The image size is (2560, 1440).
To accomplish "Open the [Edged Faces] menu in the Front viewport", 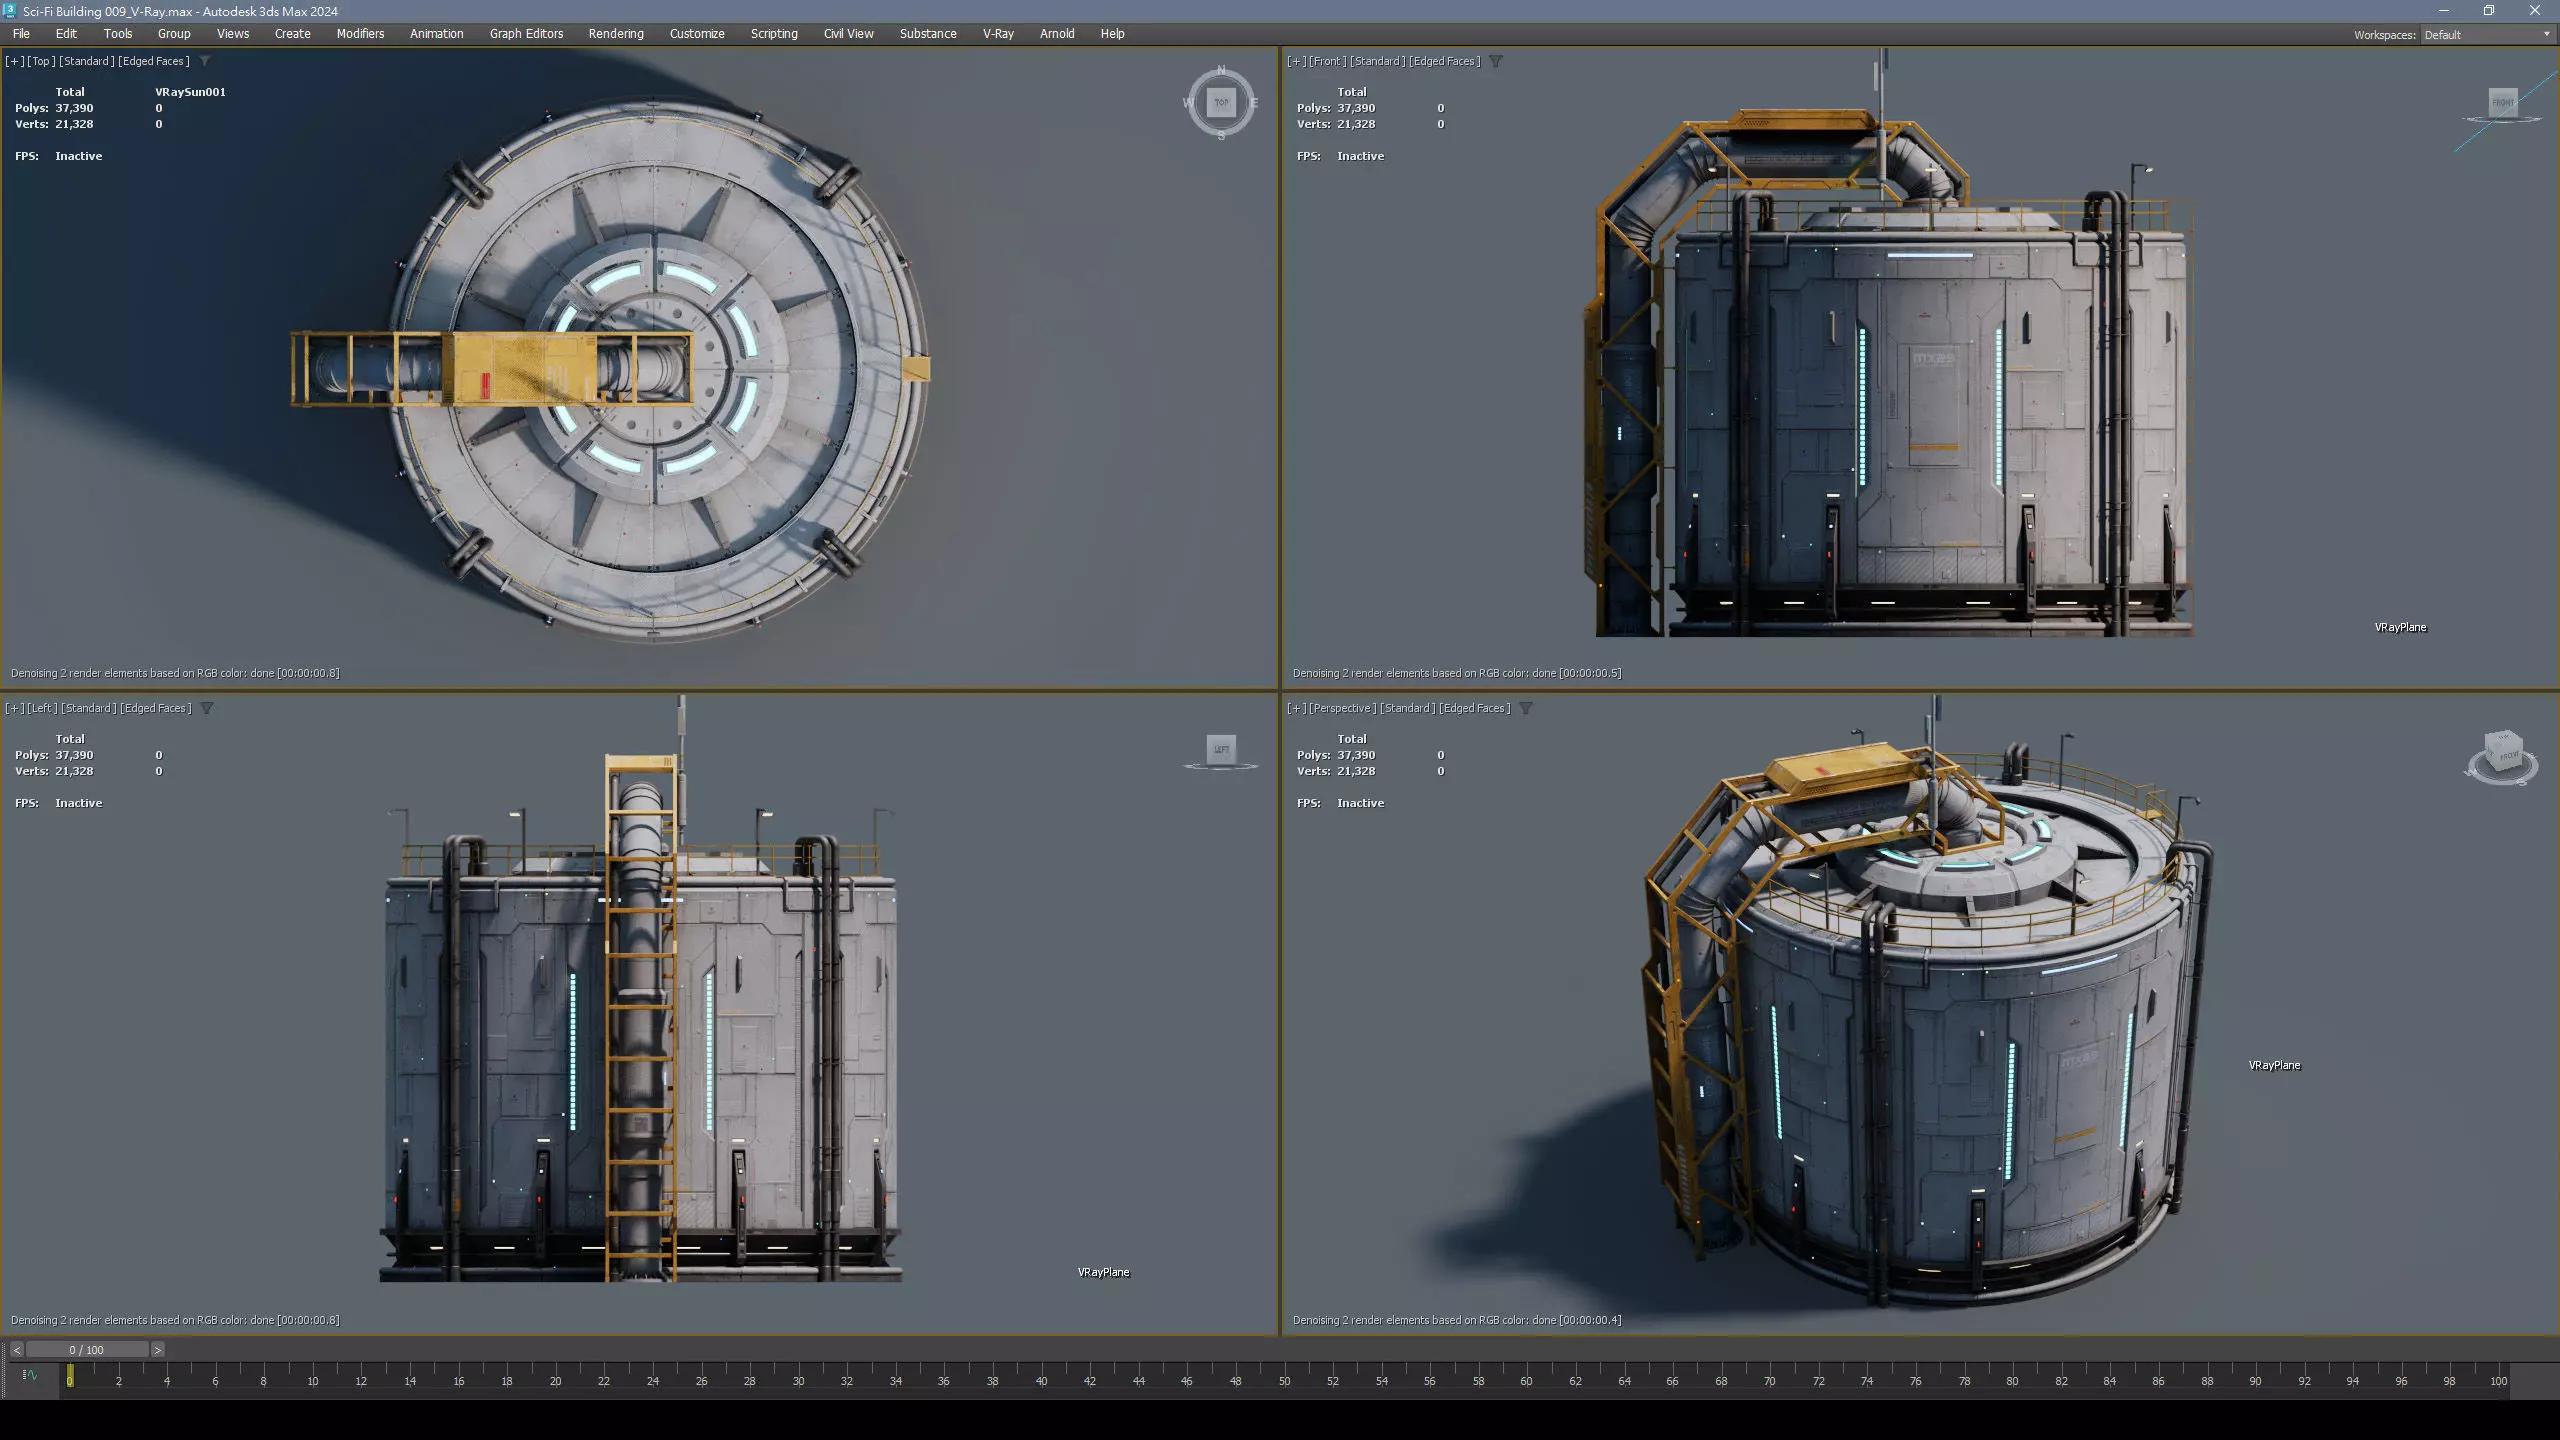I will click(1444, 61).
